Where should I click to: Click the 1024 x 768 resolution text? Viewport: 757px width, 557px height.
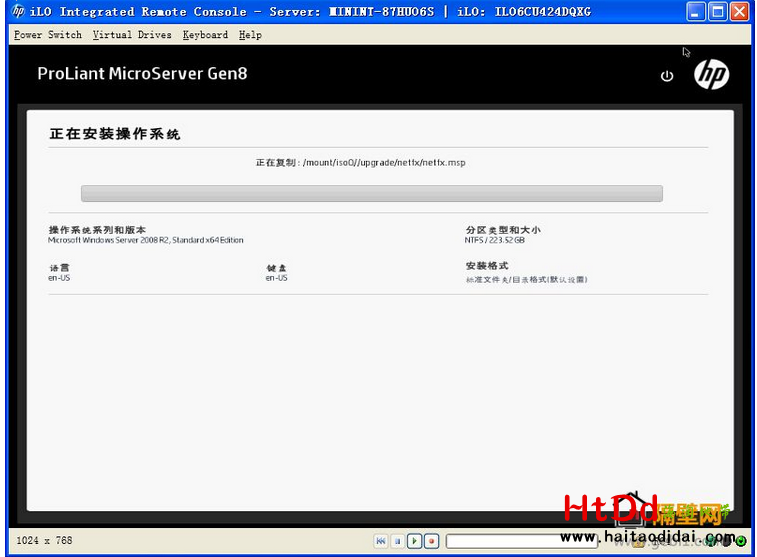click(x=44, y=540)
